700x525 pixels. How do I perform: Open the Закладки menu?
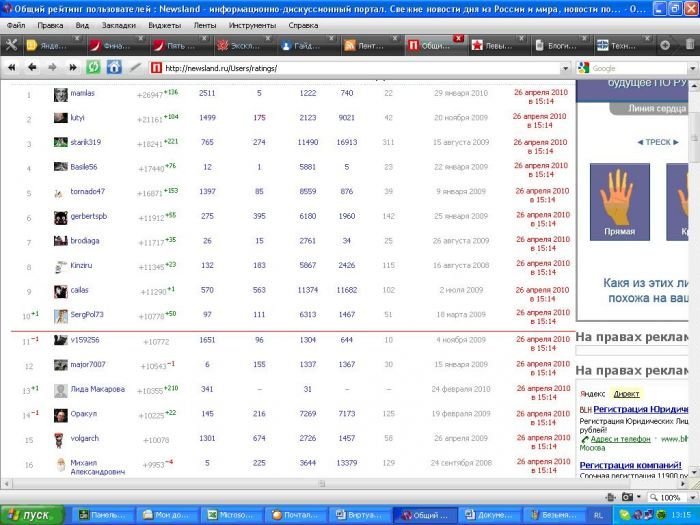point(118,24)
